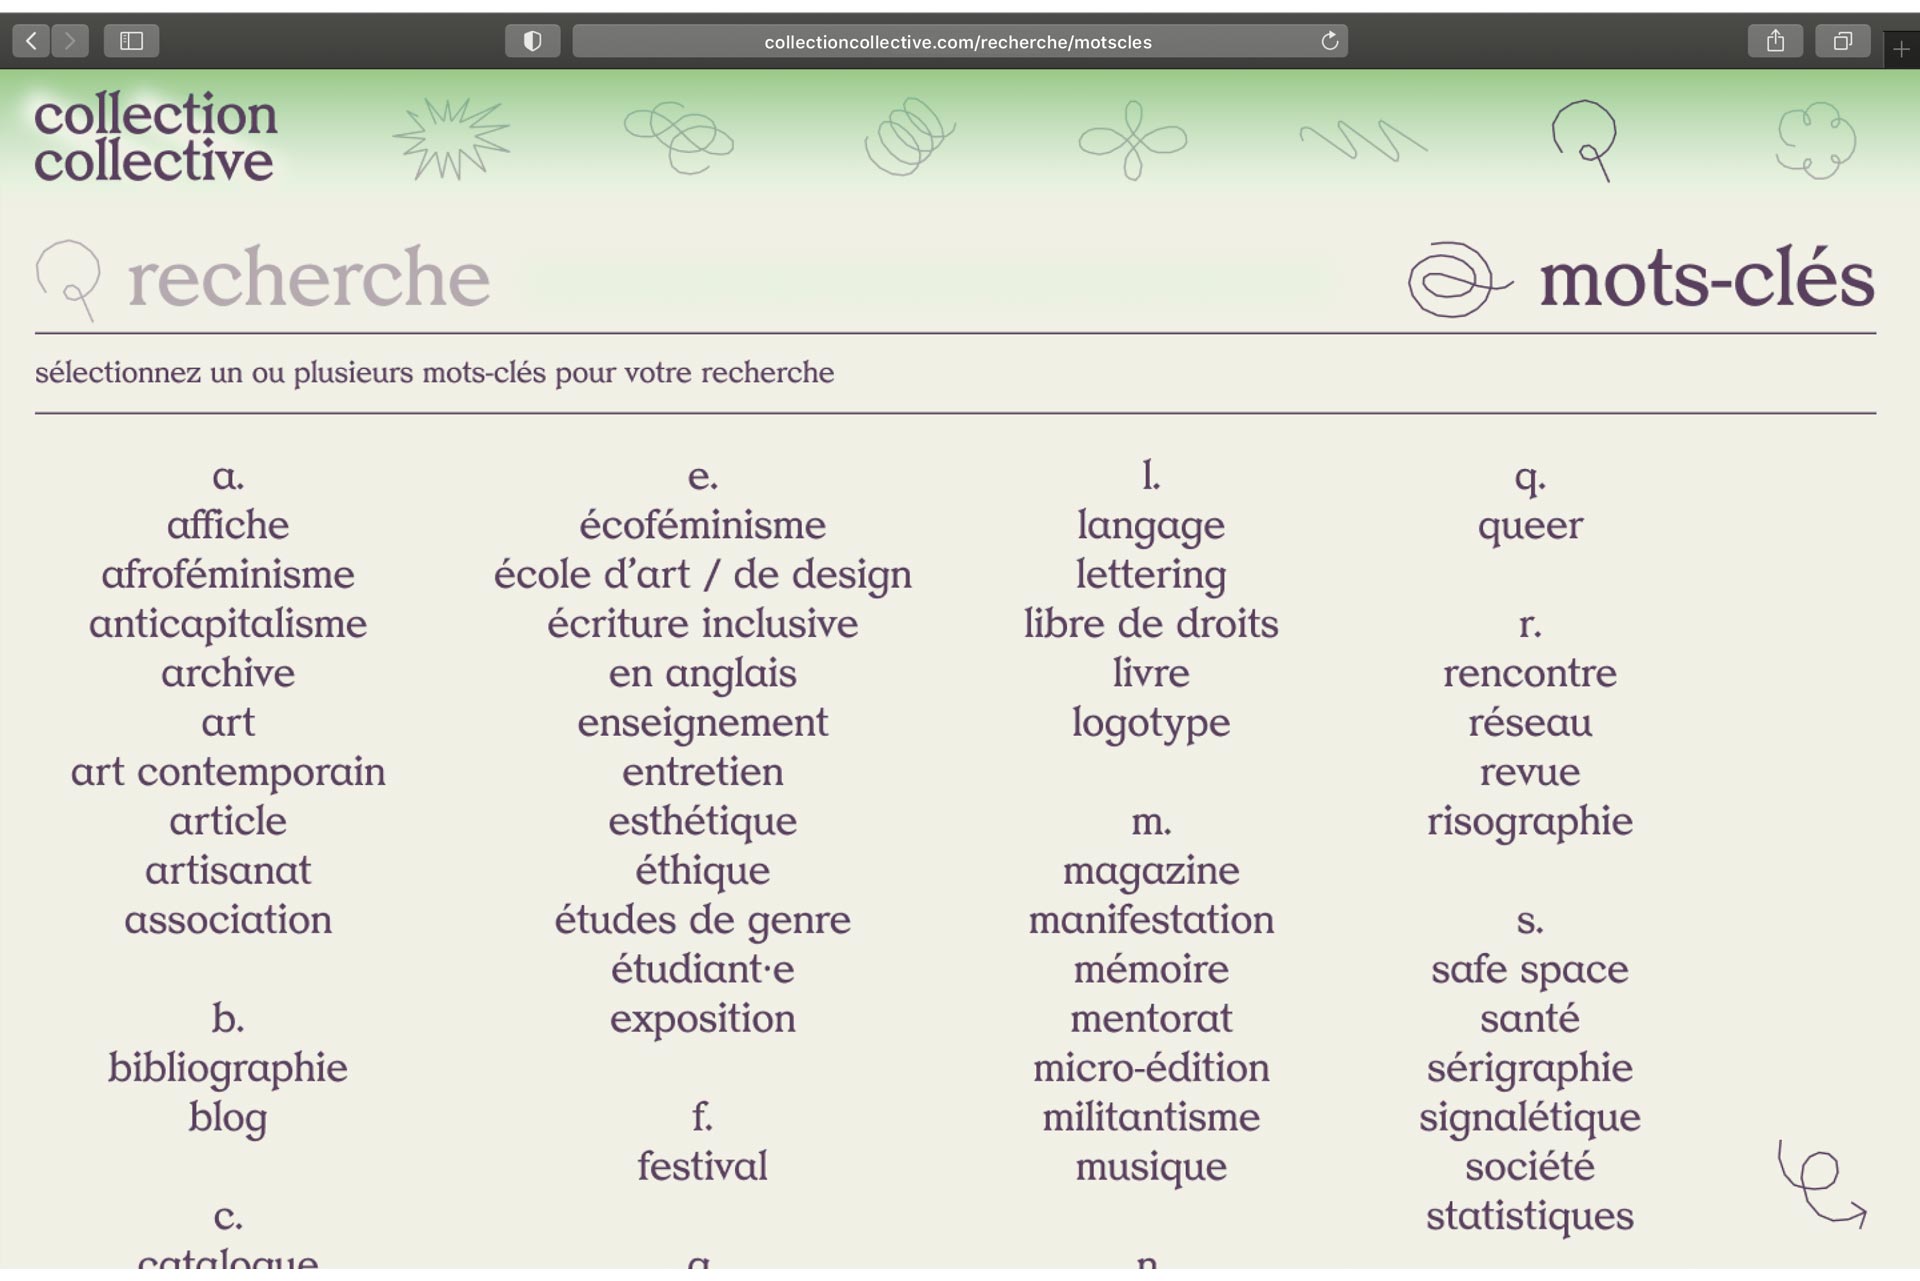
Task: Click the curly arrow icon bottom right
Action: (1821, 1184)
